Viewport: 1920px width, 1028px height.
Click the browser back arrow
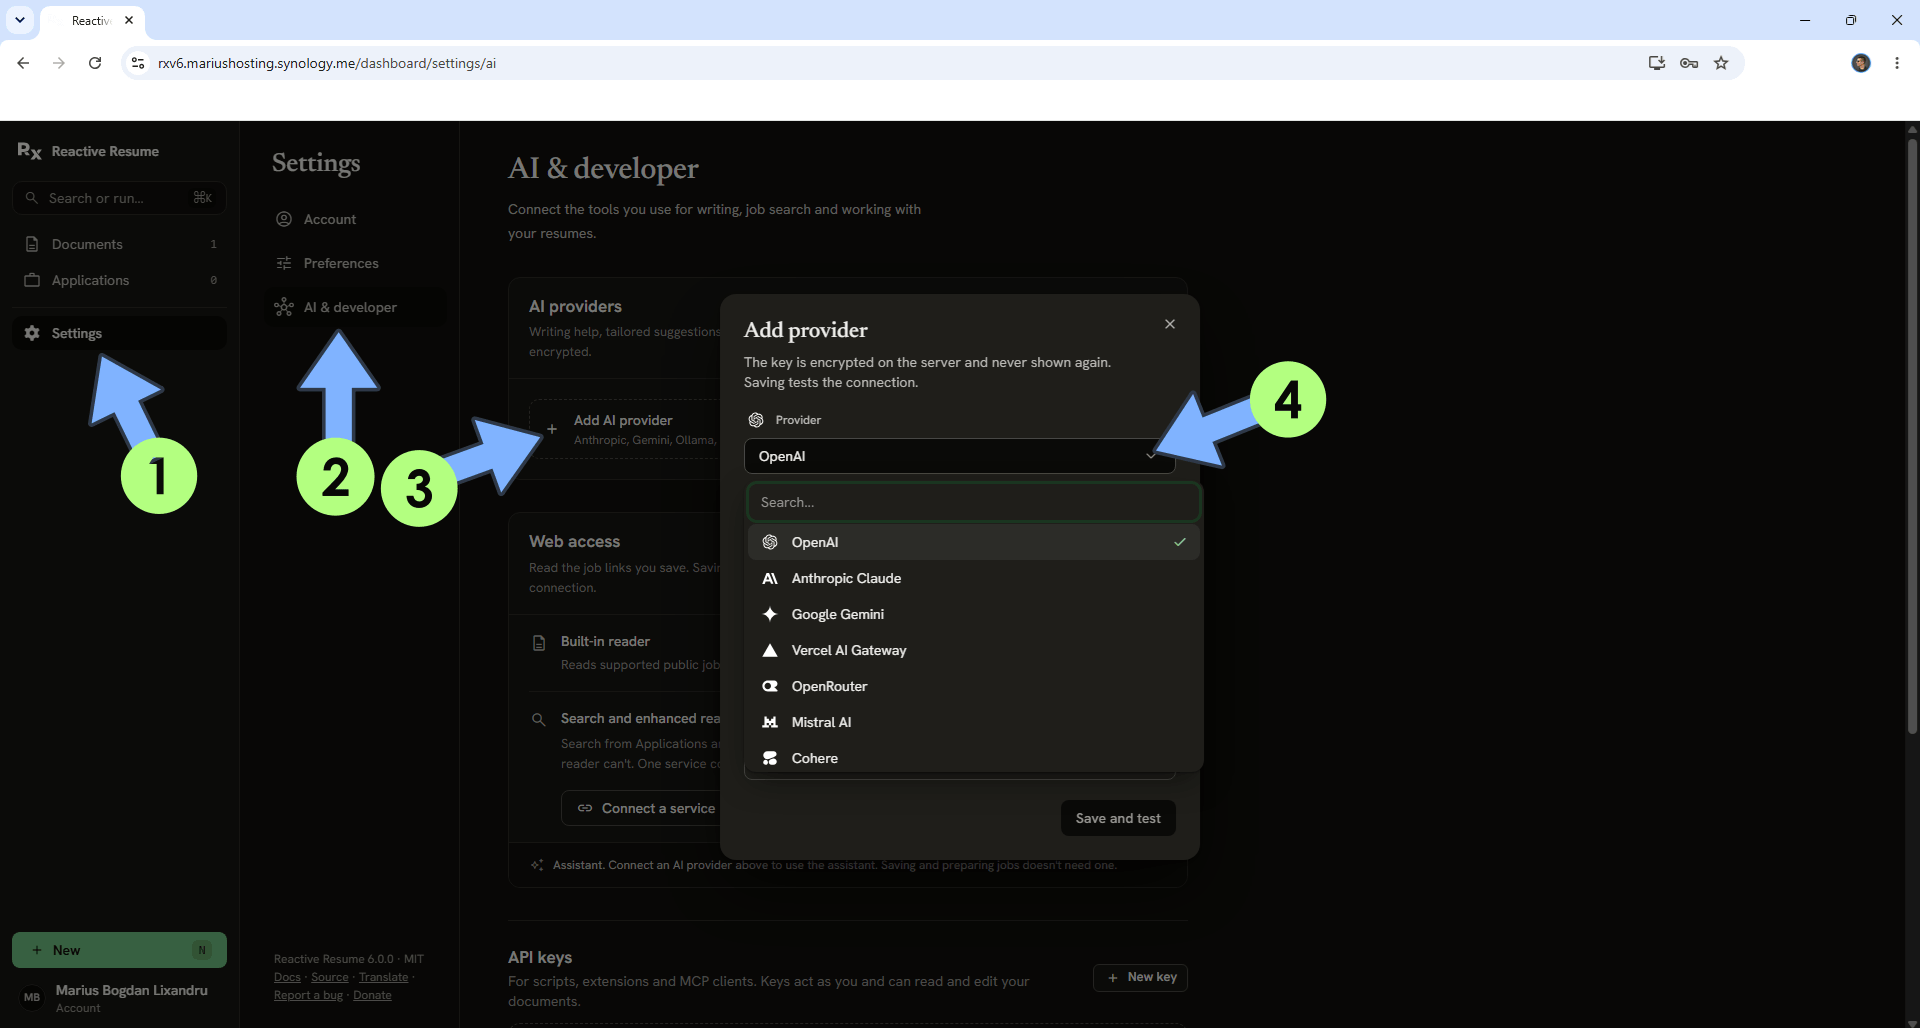pos(23,63)
